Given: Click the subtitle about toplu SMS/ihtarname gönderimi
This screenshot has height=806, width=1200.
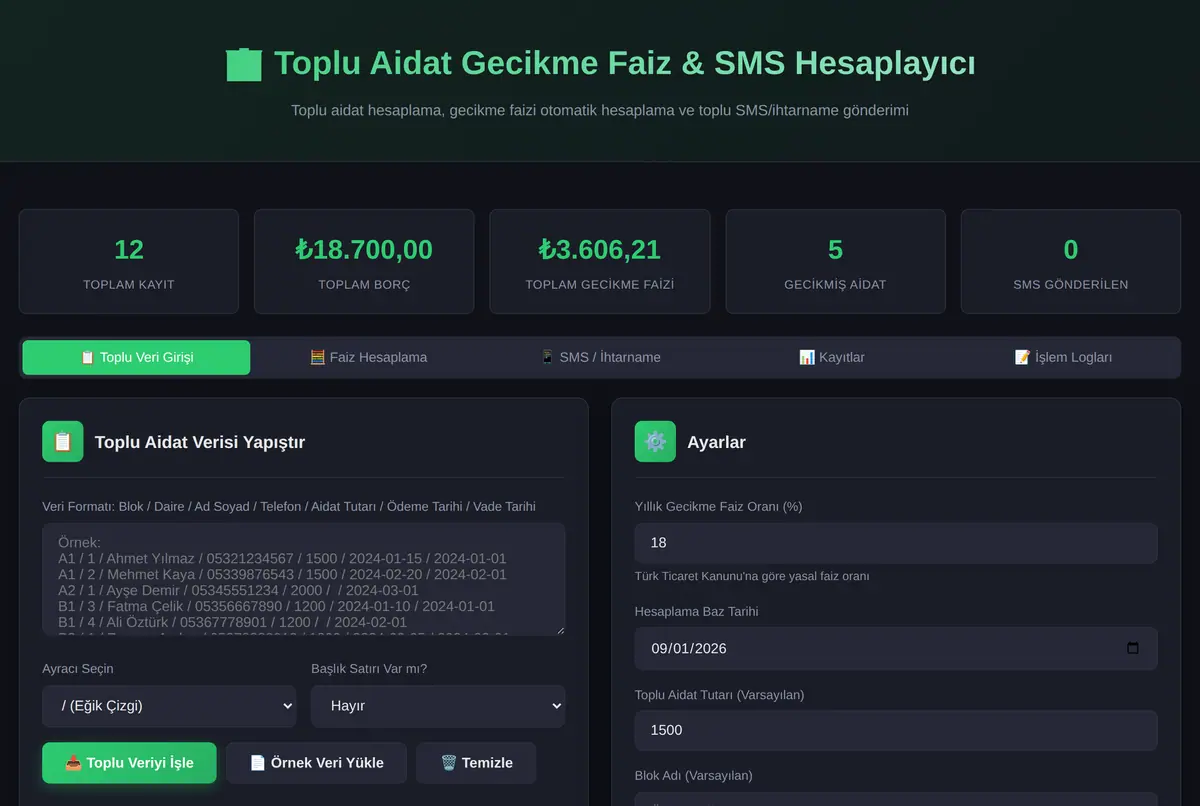Looking at the screenshot, I should tap(600, 110).
